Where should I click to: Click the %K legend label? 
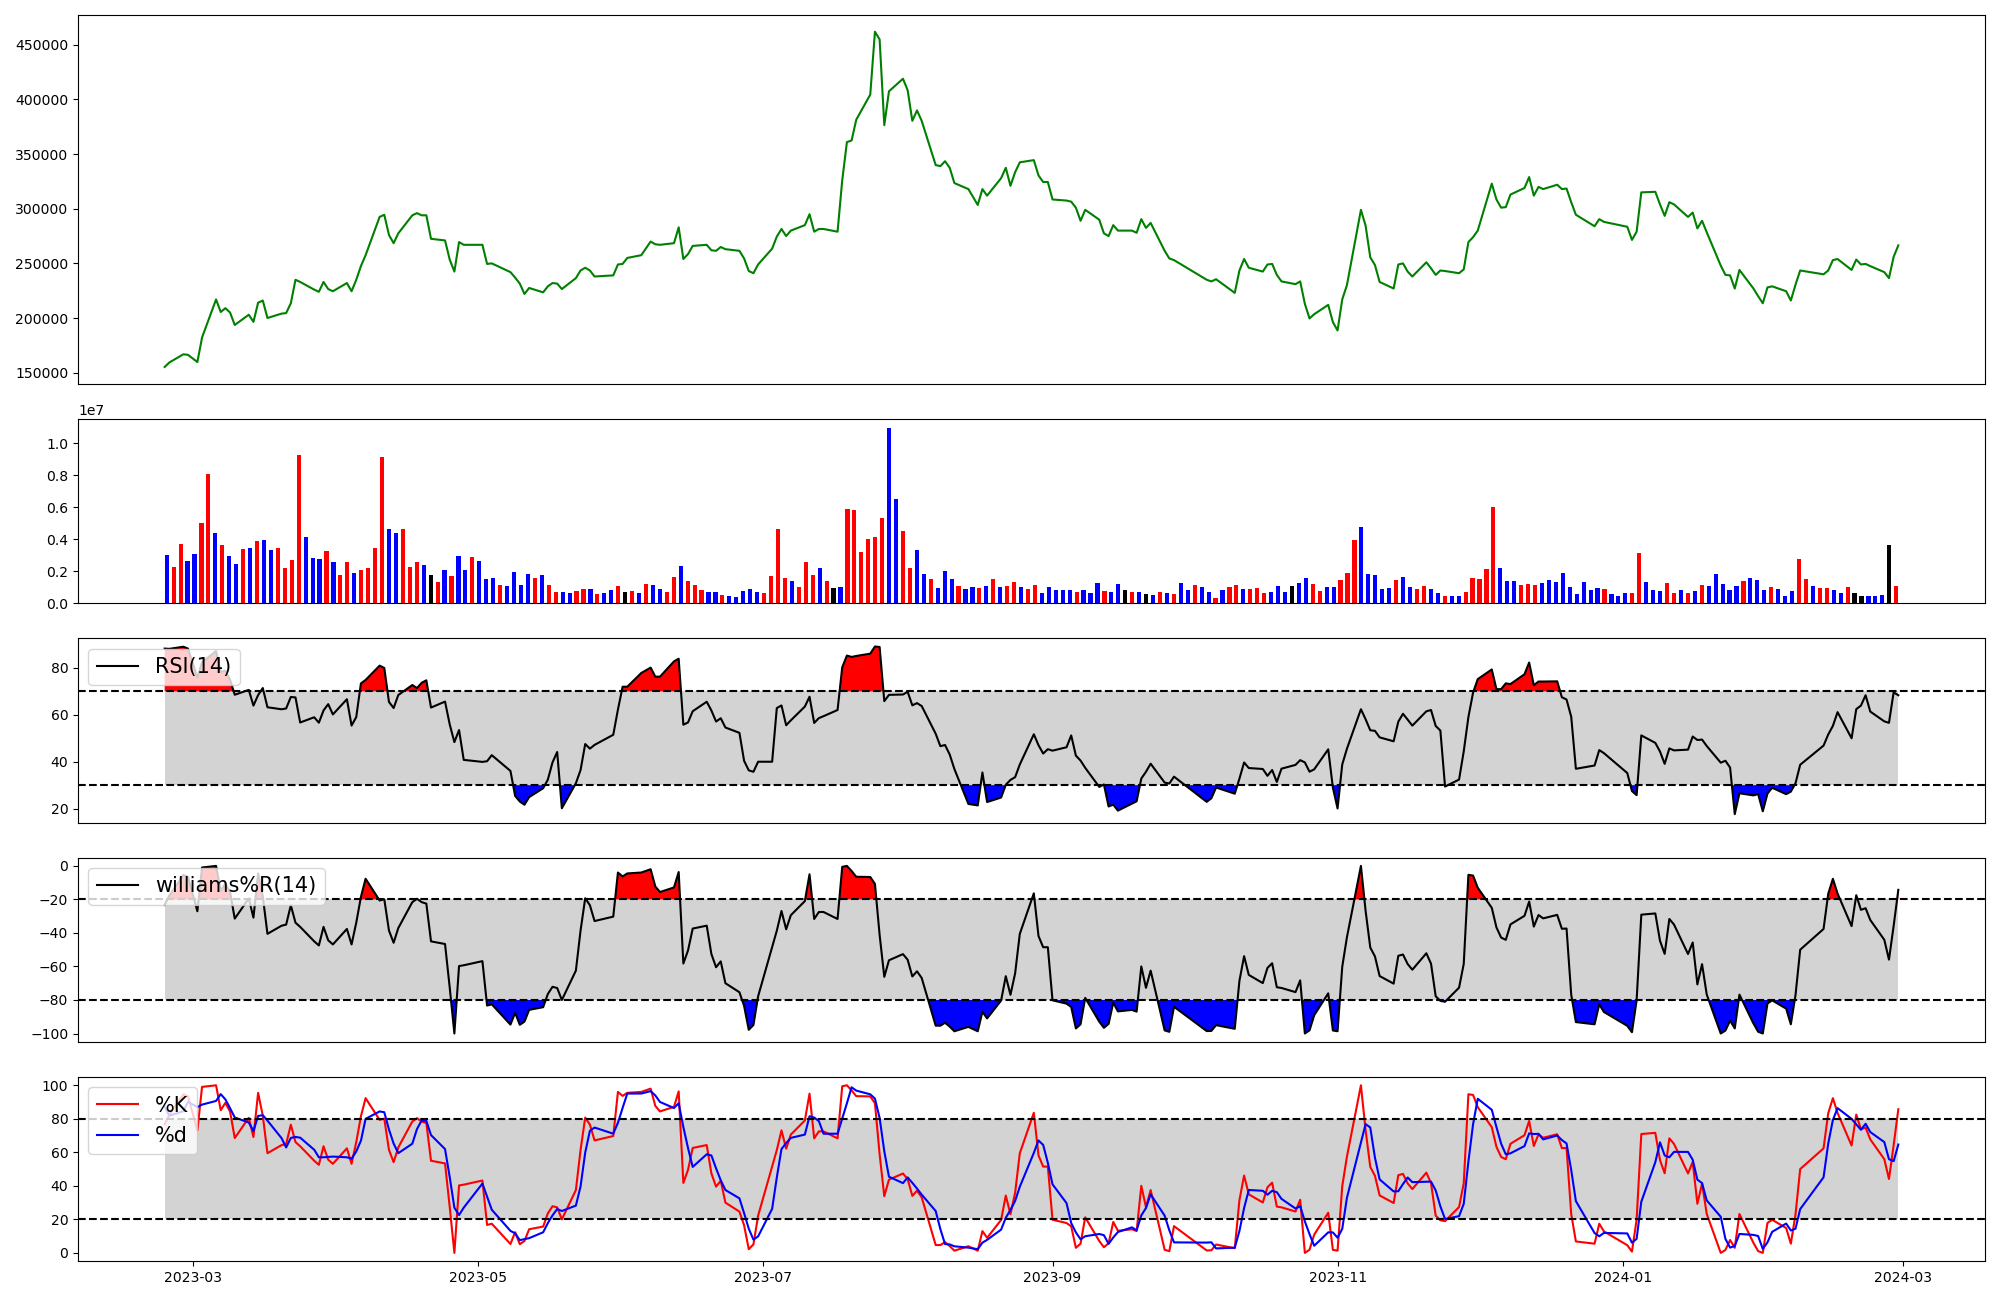point(171,1105)
